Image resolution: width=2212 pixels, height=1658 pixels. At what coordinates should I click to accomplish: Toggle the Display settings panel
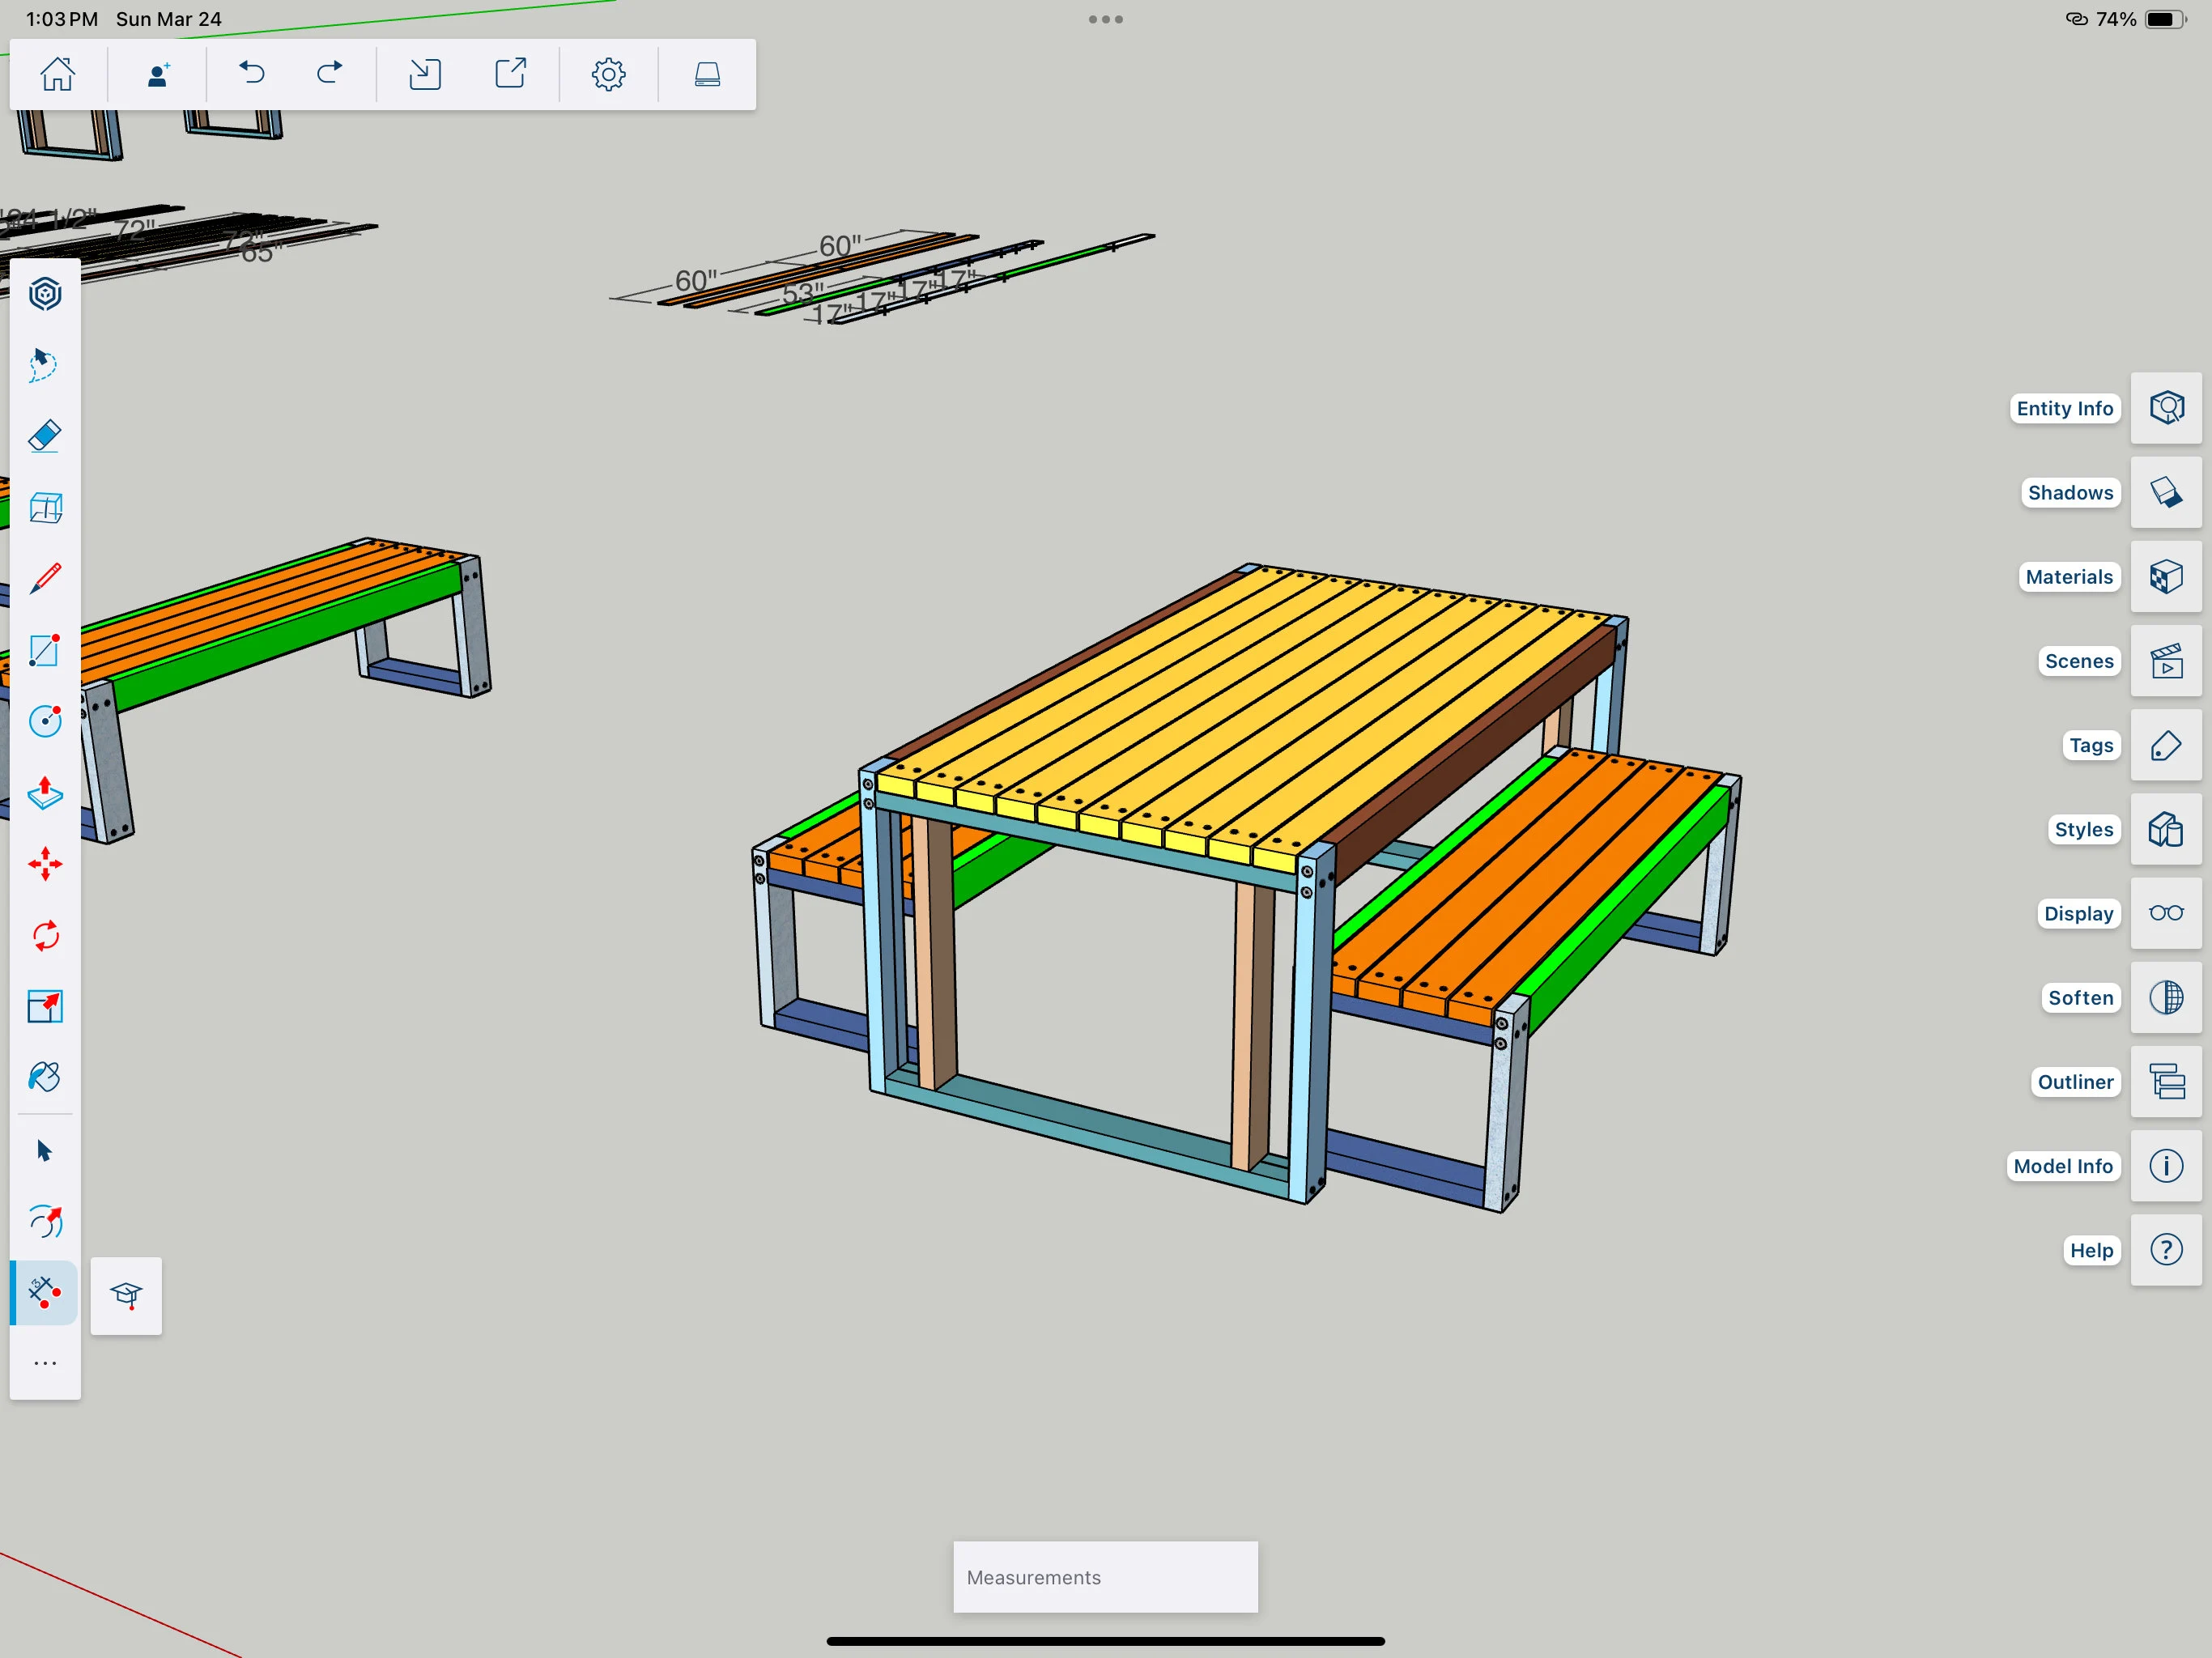2166,913
